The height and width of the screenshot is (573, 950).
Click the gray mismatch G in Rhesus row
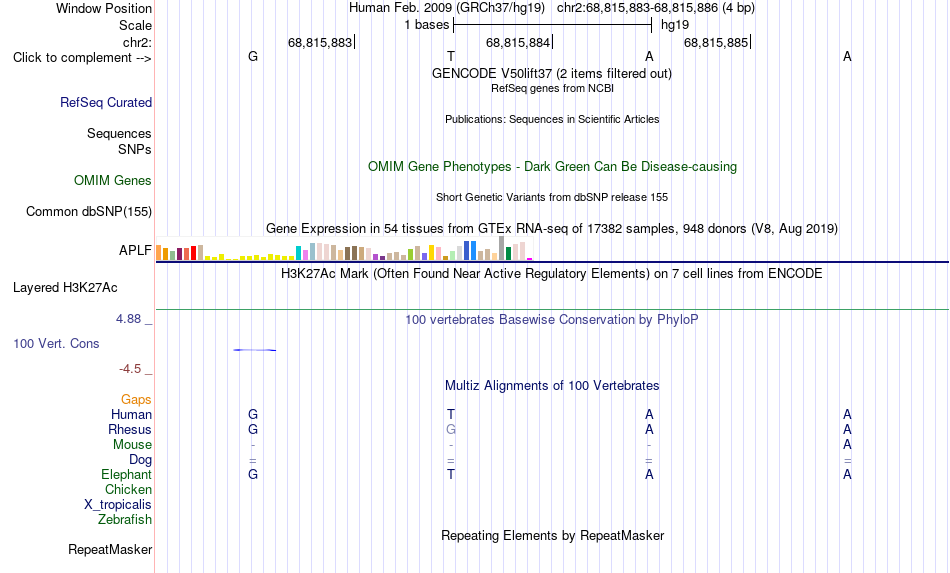point(451,429)
